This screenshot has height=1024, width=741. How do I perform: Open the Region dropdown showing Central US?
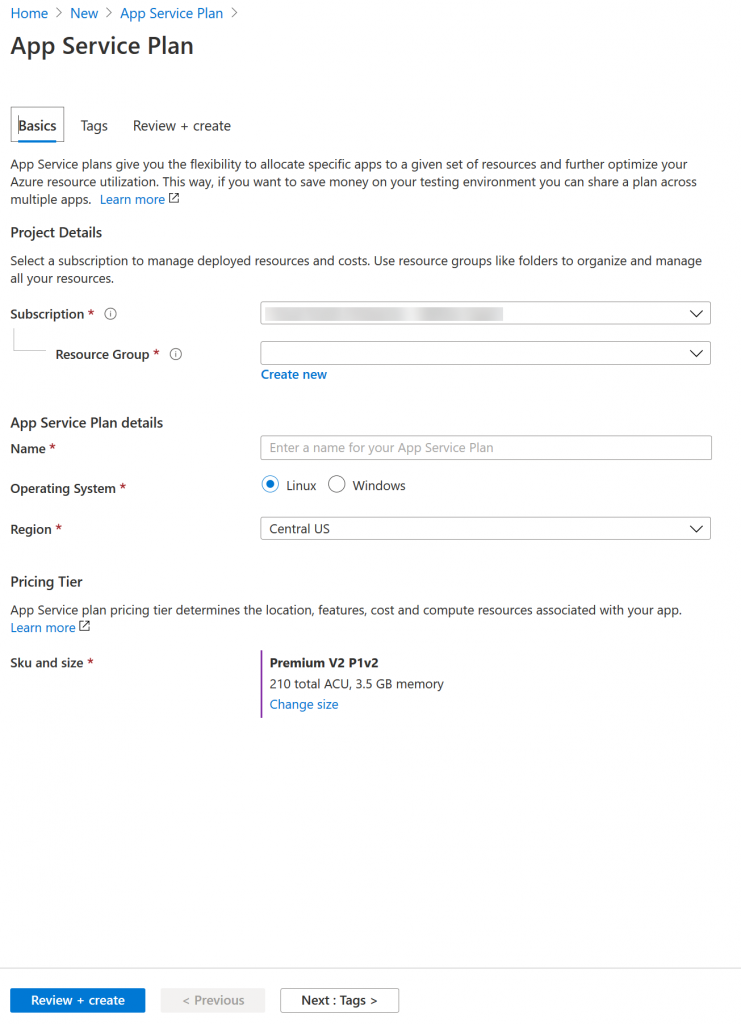coord(485,528)
